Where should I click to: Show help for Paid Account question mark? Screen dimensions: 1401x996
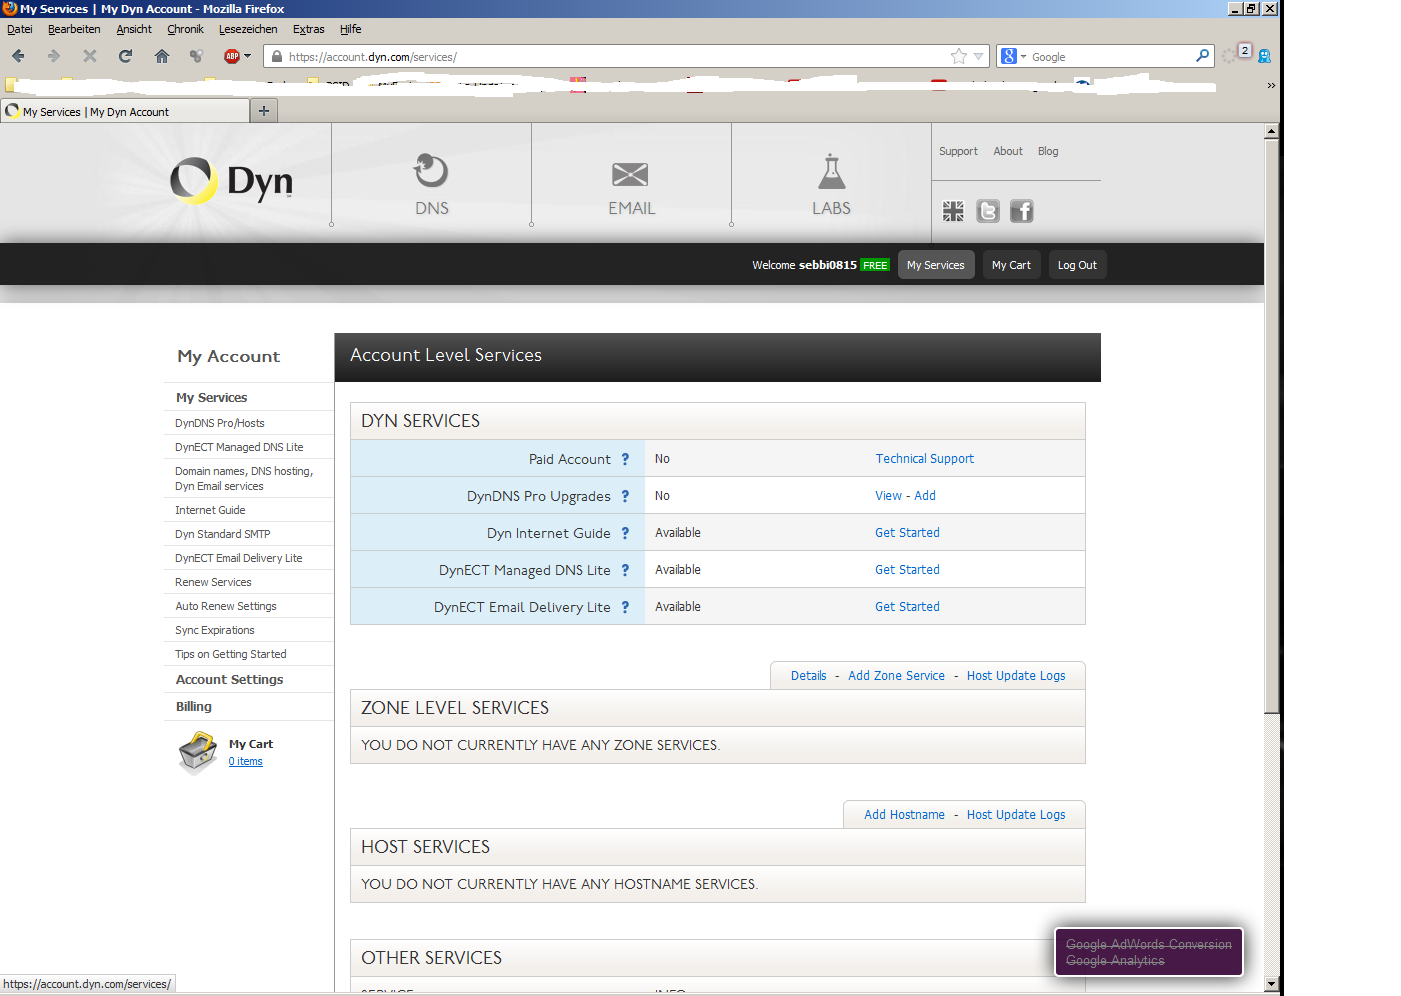click(x=625, y=459)
